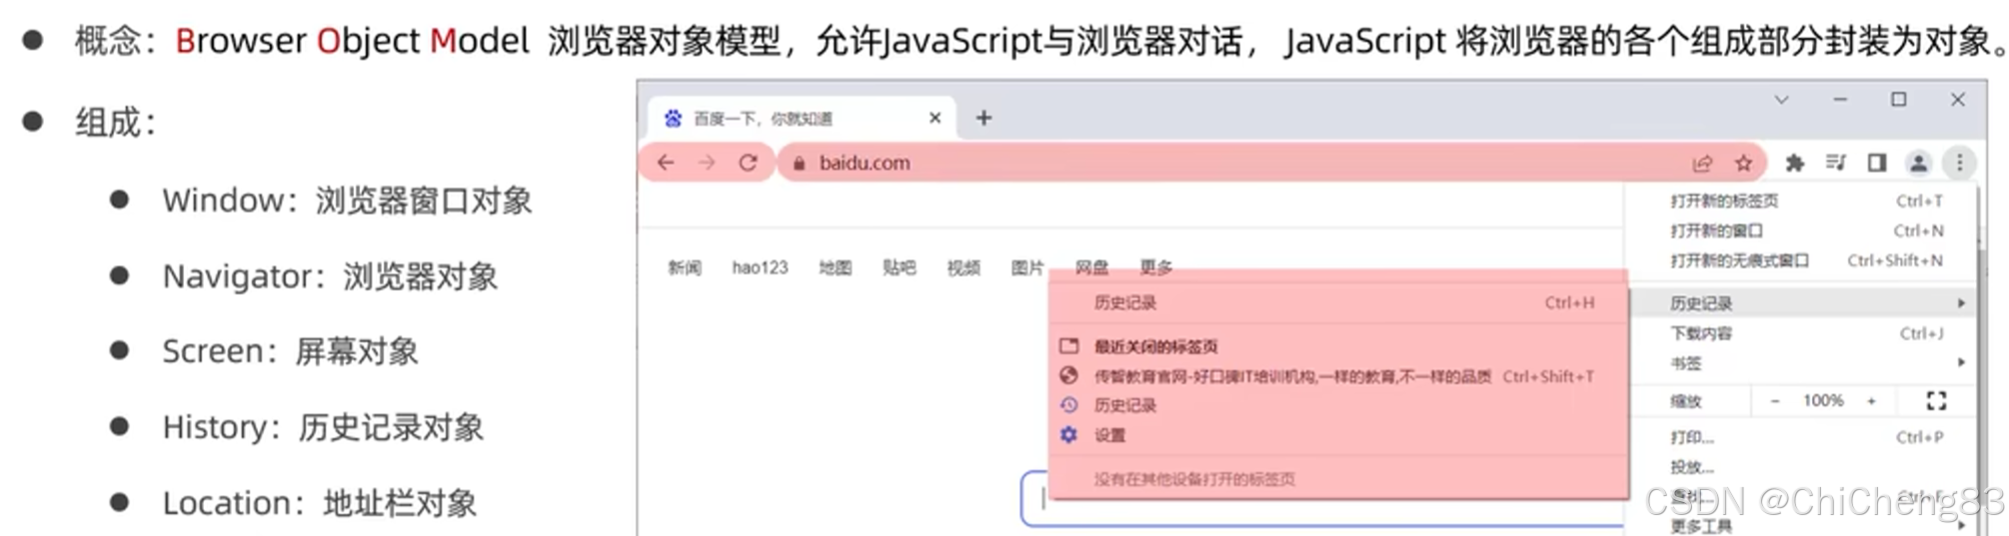Click the globe icon of 传智教育官网 entry
This screenshot has width=2009, height=536.
click(1069, 376)
